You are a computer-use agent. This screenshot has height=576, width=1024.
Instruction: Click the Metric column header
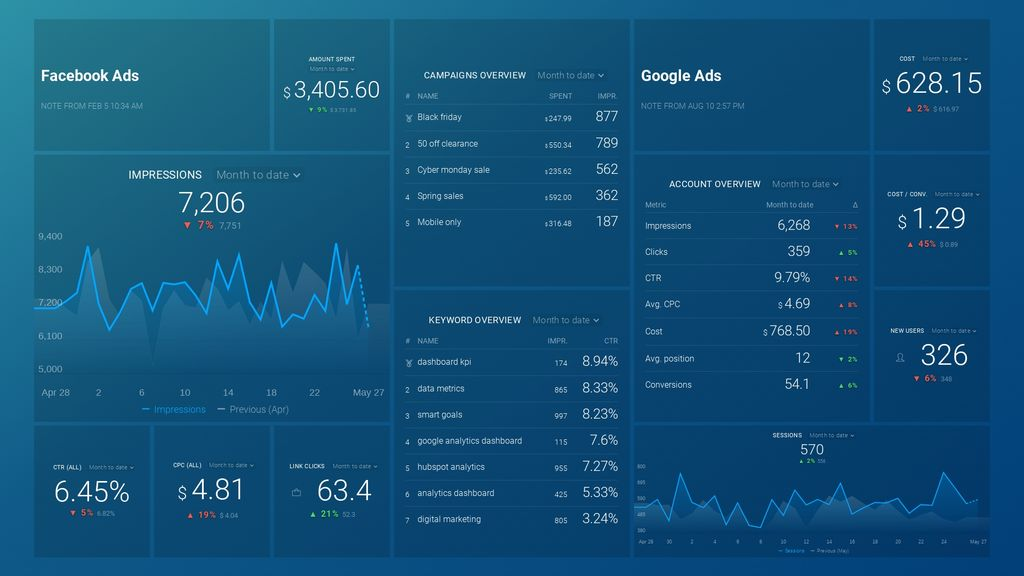click(655, 205)
